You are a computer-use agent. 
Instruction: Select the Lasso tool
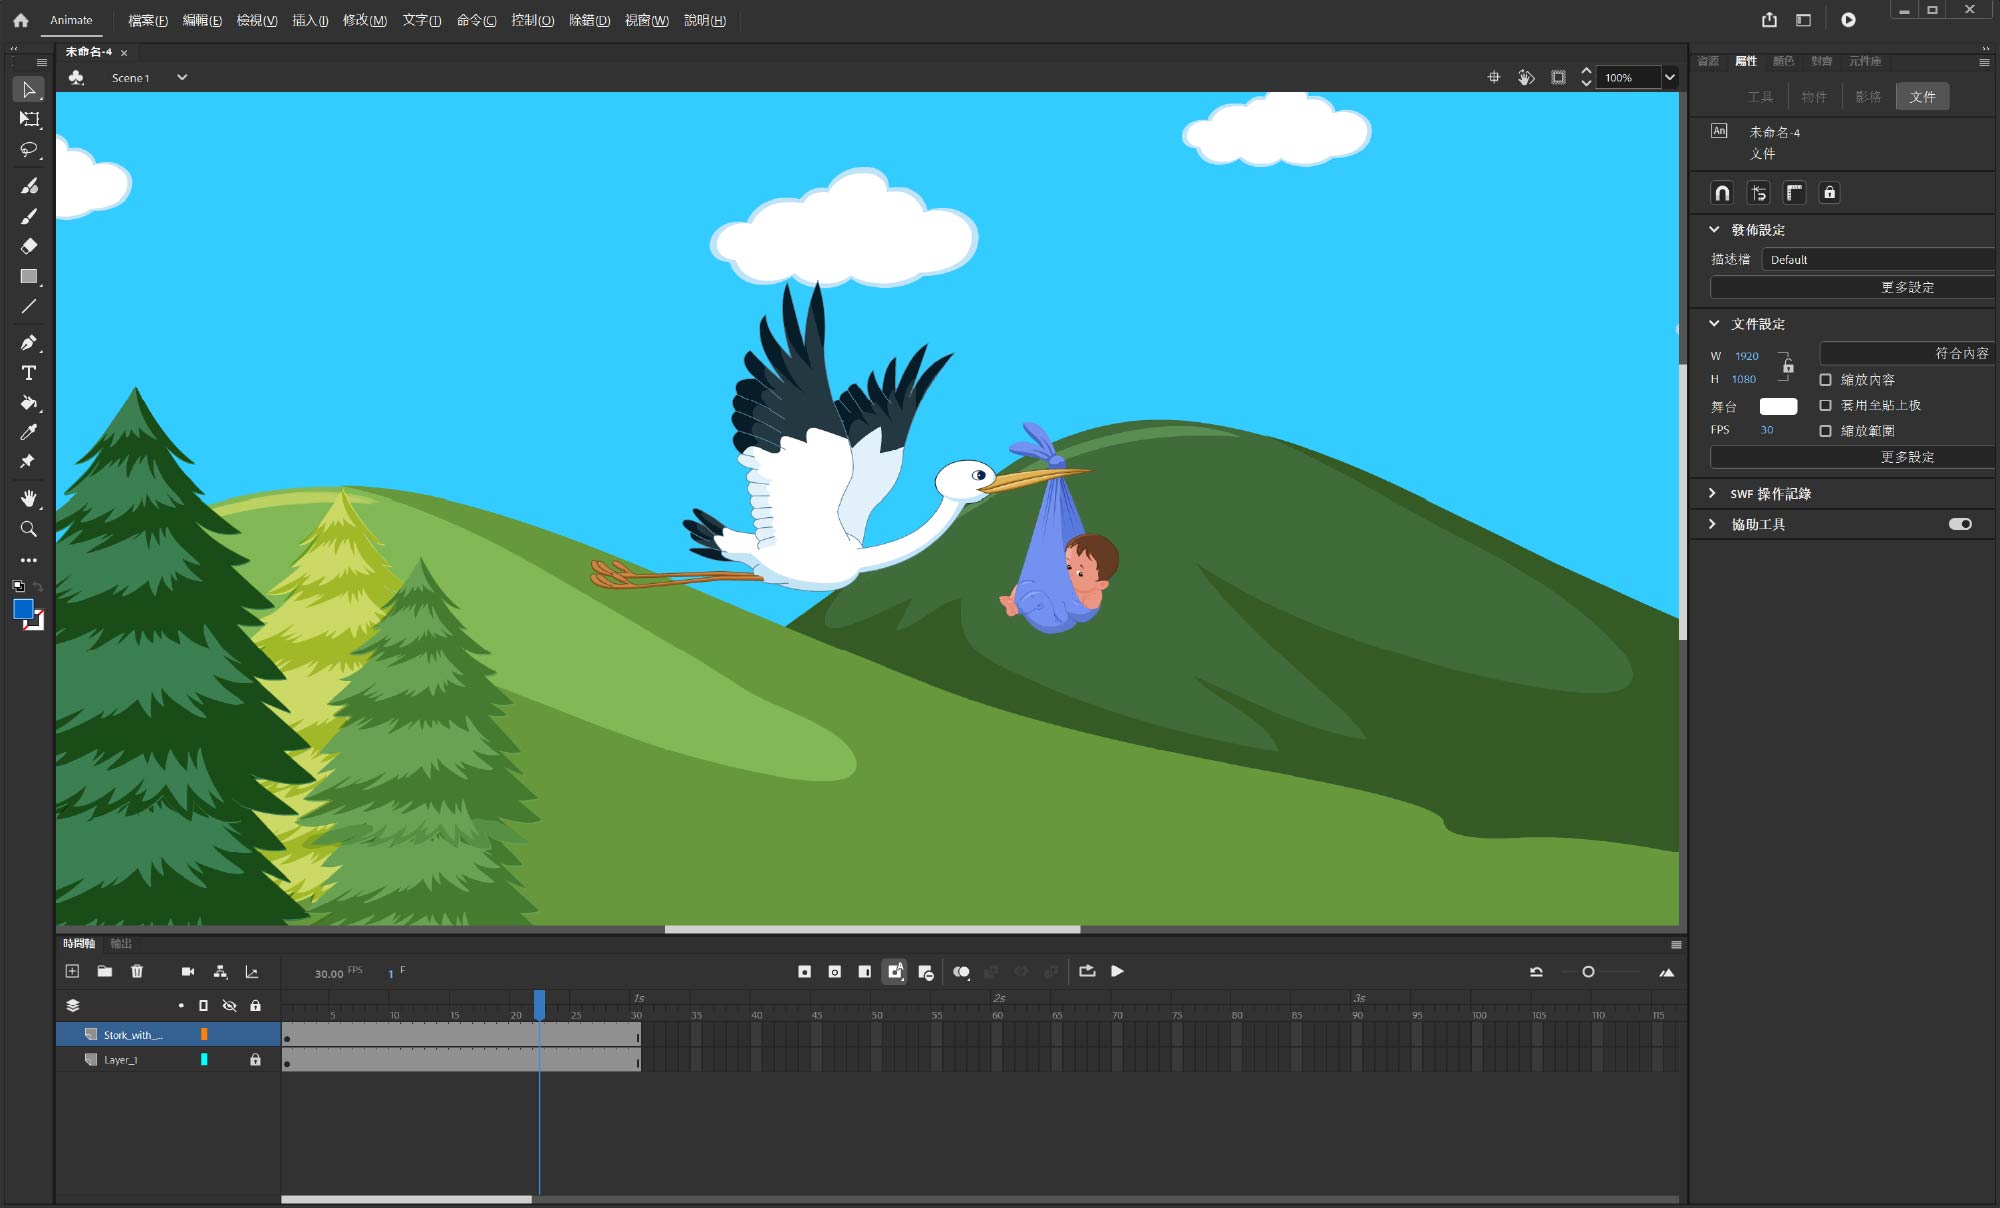(29, 150)
